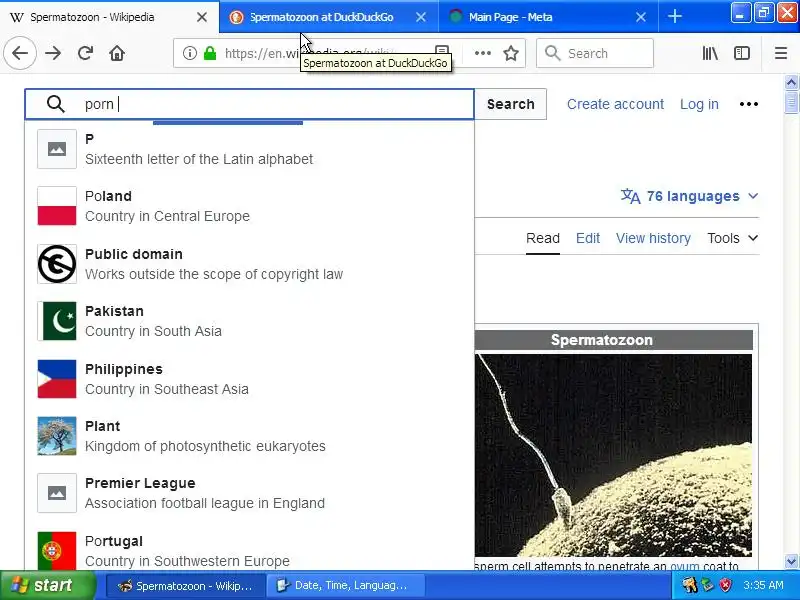Choose the Portugal suggestion title

coord(114,541)
